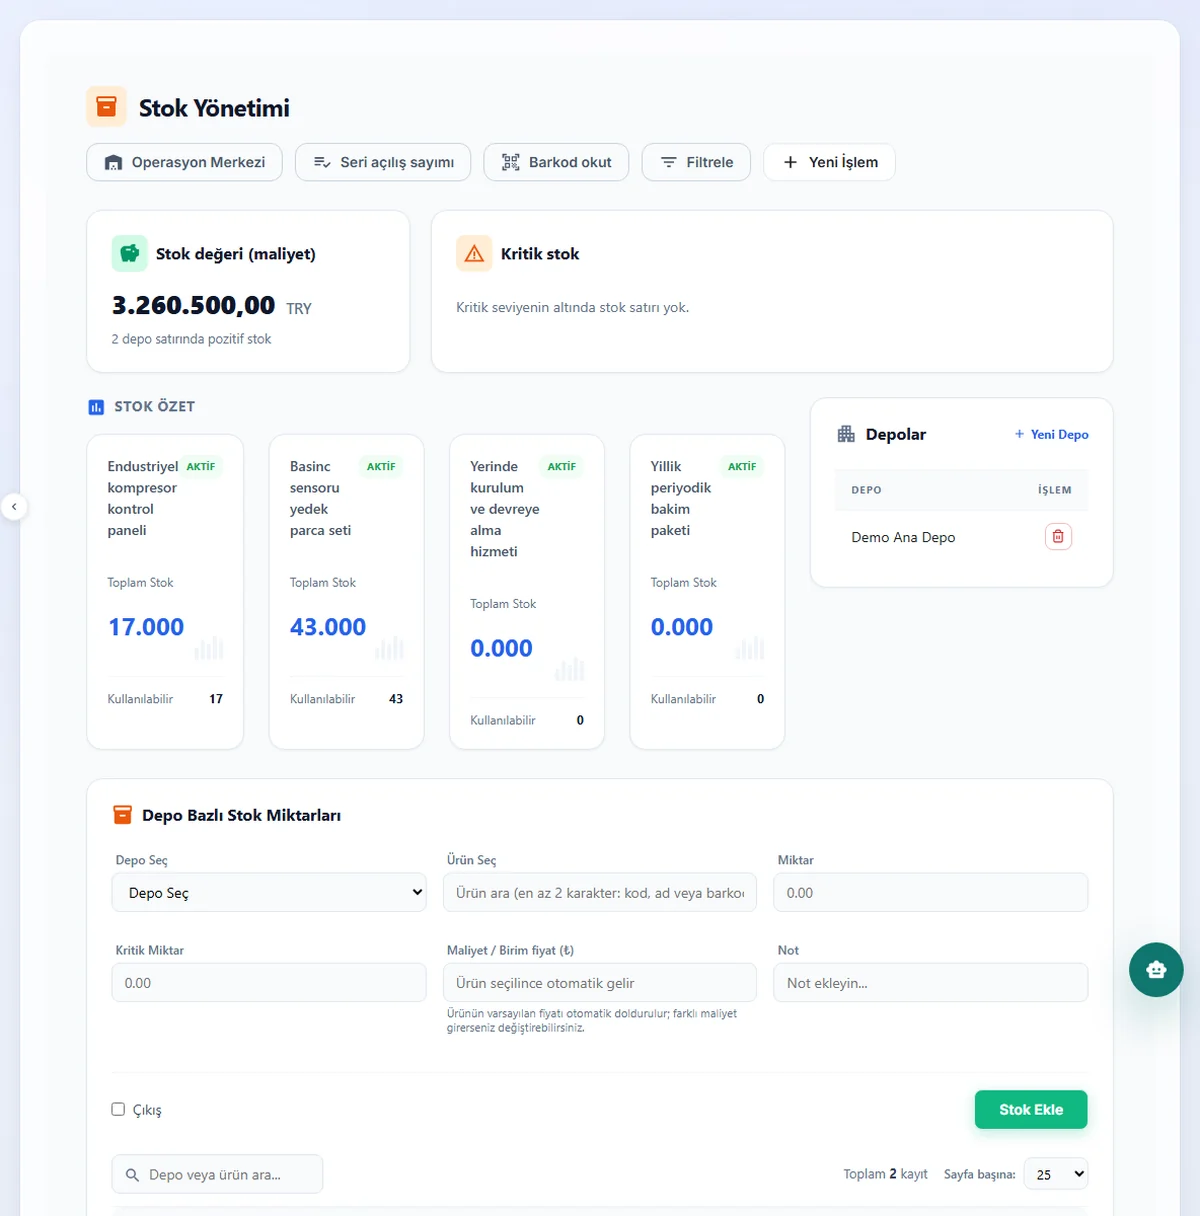The height and width of the screenshot is (1216, 1200).
Task: Collapse the sidebar using the left chevron
Action: (14, 507)
